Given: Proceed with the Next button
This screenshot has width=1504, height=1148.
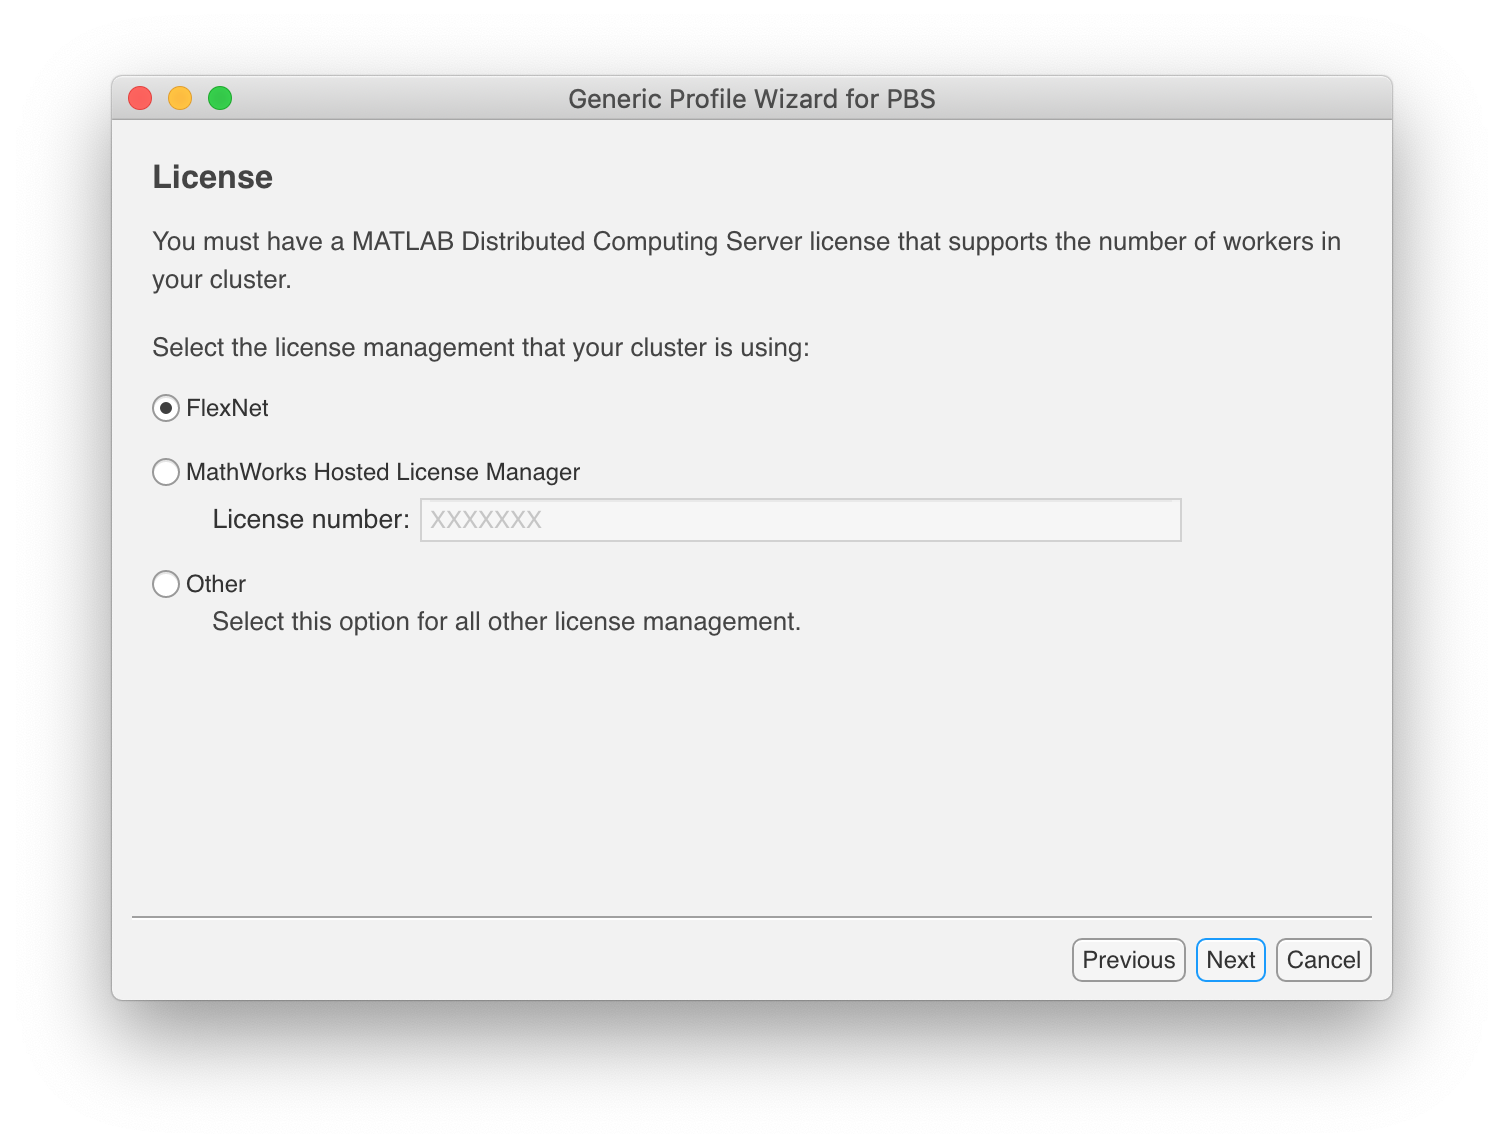Looking at the screenshot, I should pos(1231,960).
